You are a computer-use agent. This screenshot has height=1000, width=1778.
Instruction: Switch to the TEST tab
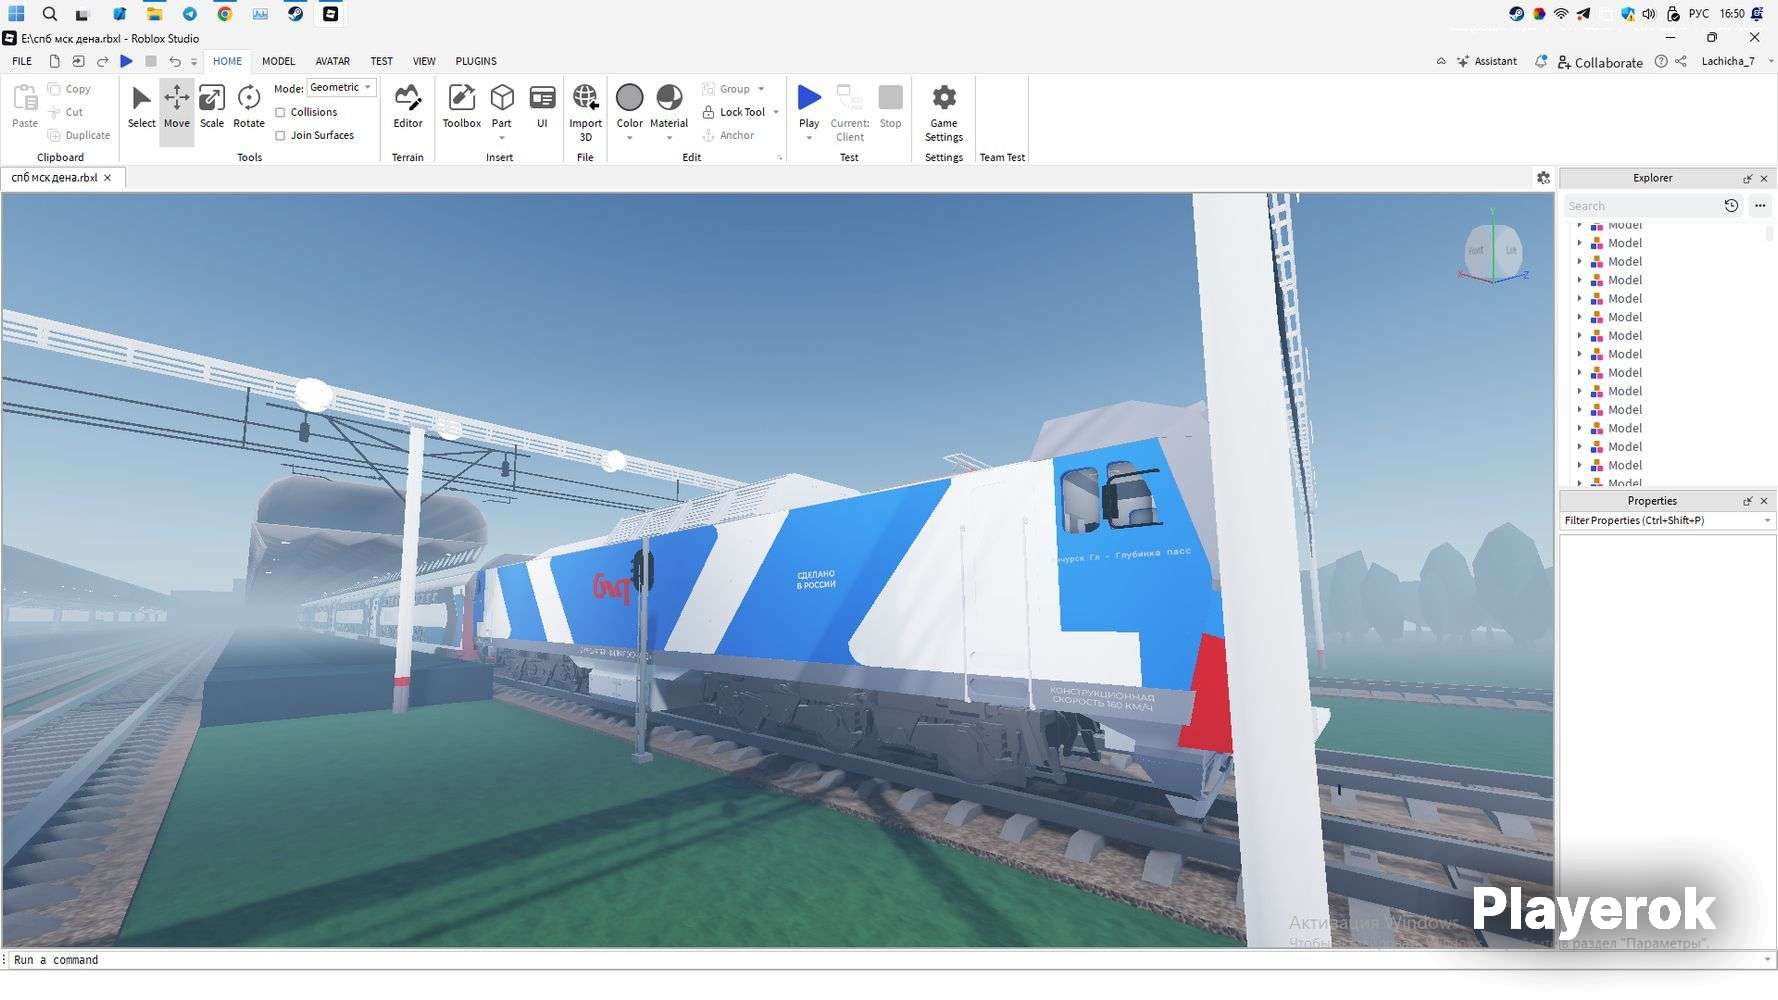[381, 61]
